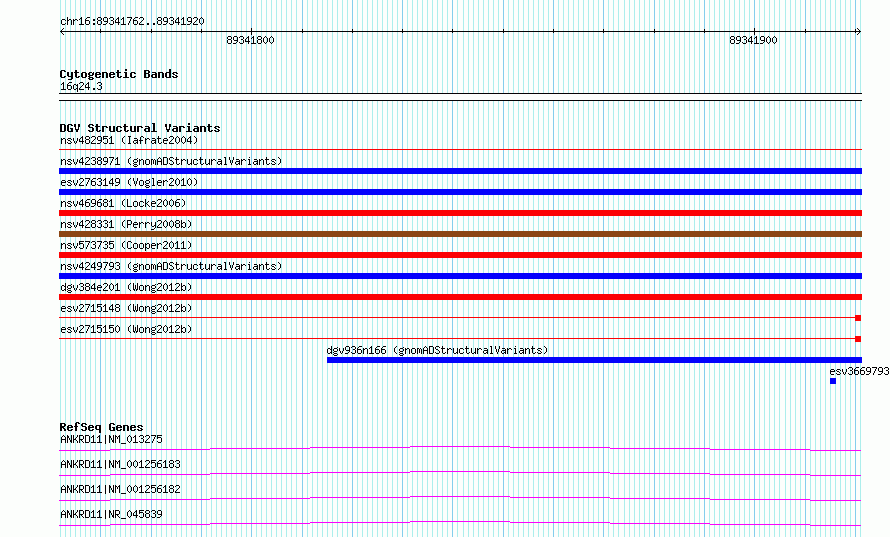Click the blue bar under dgv936n166
890x537 pixels.
click(x=594, y=360)
